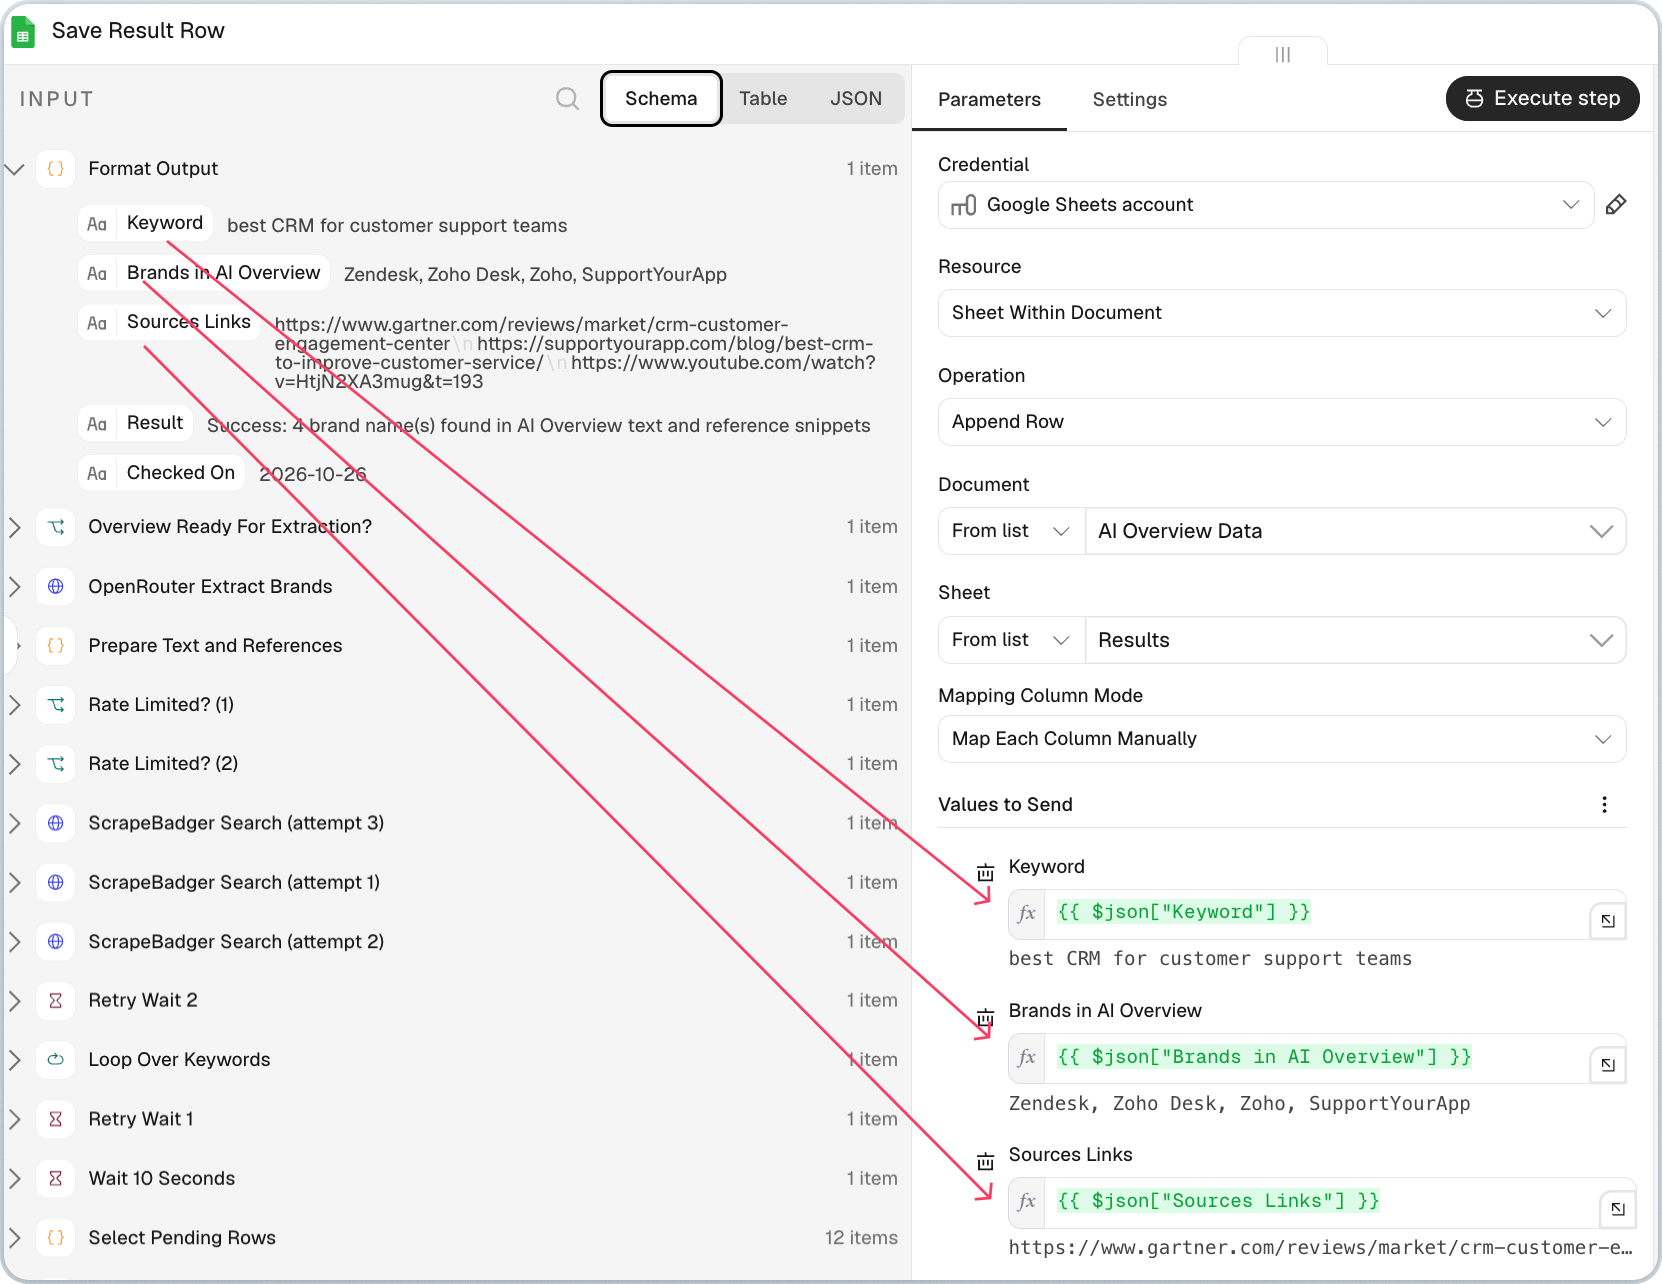Open expression editor for Sources Links field
1662x1284 pixels.
1618,1209
